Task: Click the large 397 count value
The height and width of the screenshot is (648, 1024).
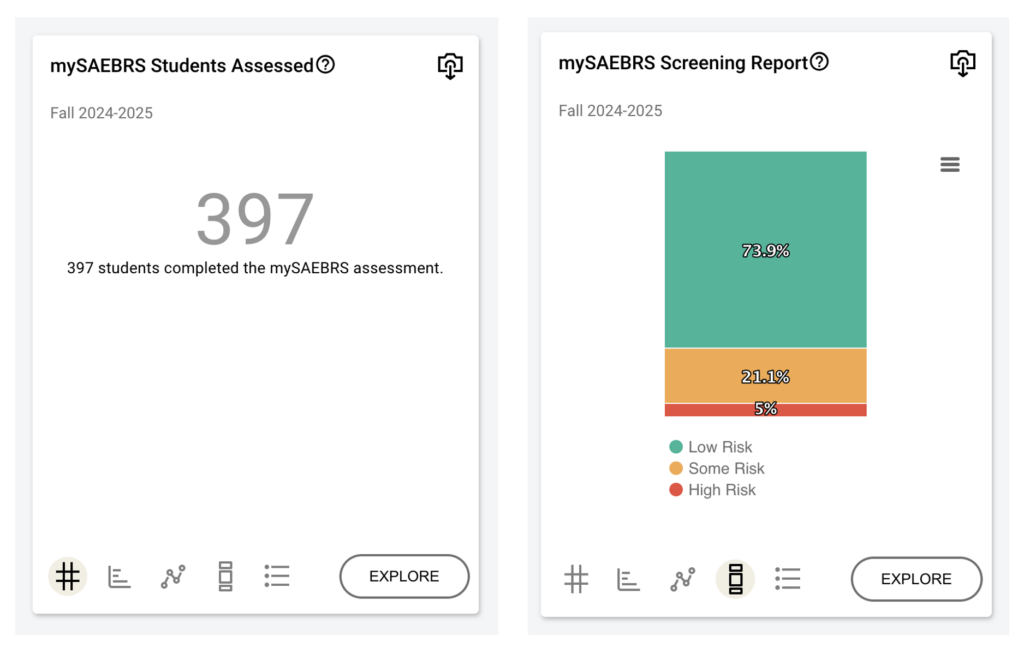Action: pyautogui.click(x=255, y=219)
